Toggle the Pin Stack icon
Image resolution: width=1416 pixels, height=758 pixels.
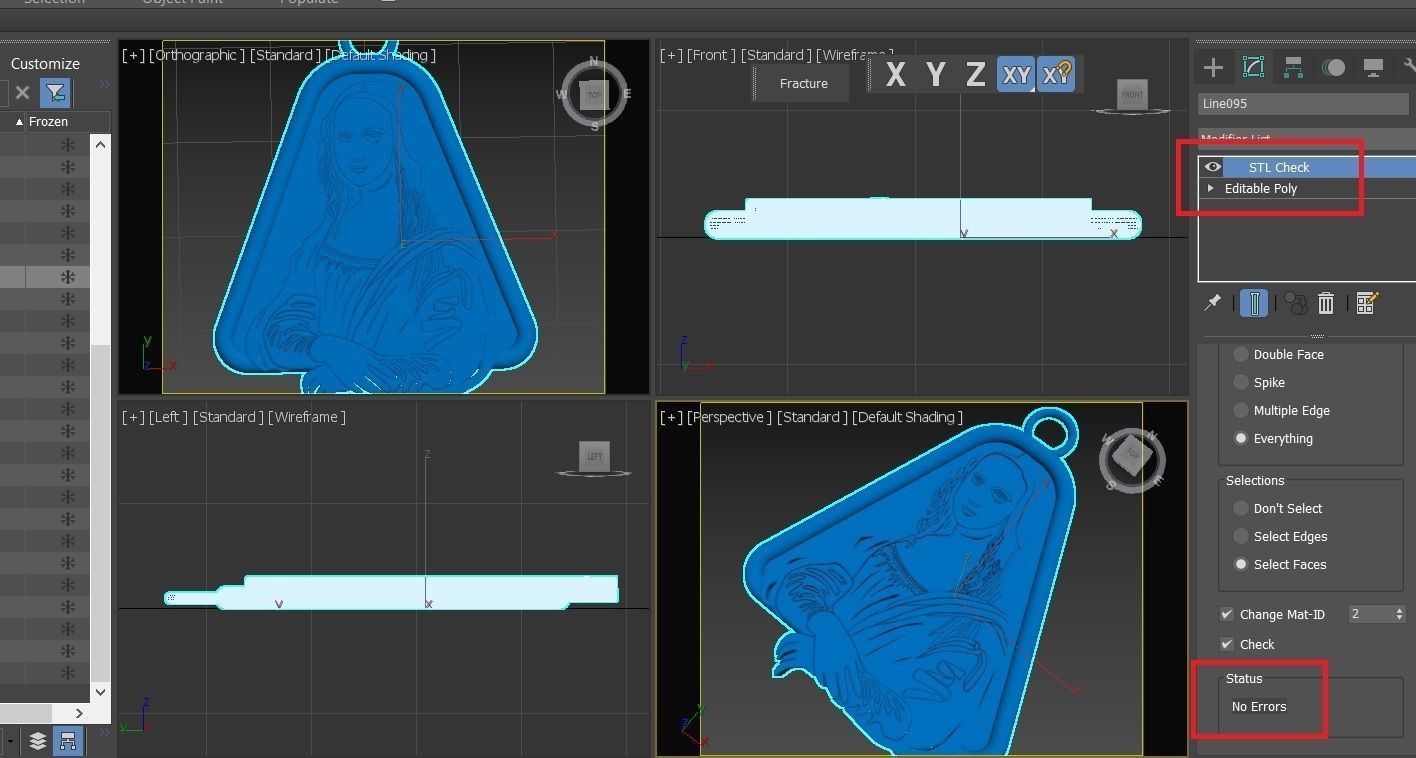(x=1213, y=302)
